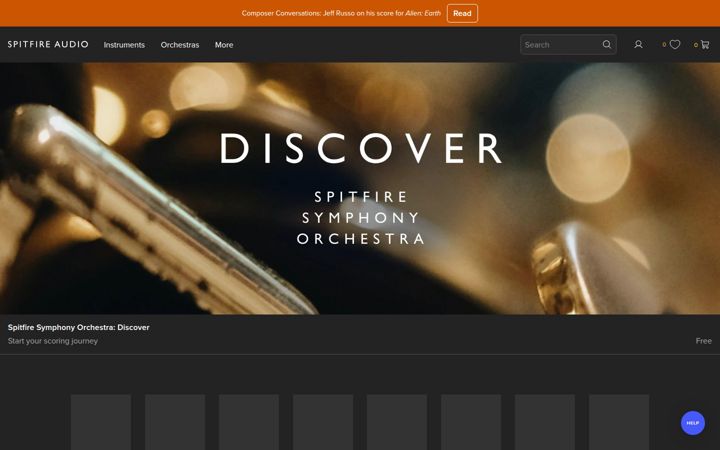This screenshot has height=450, width=720.
Task: Open the user account icon
Action: point(638,45)
